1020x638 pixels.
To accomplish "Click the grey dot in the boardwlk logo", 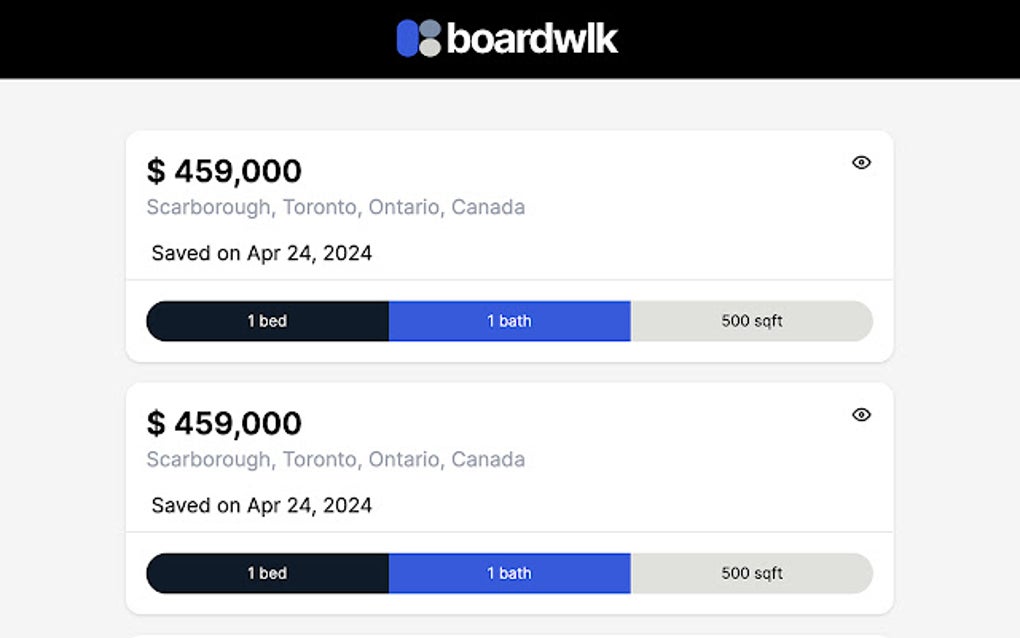I will 430,46.
